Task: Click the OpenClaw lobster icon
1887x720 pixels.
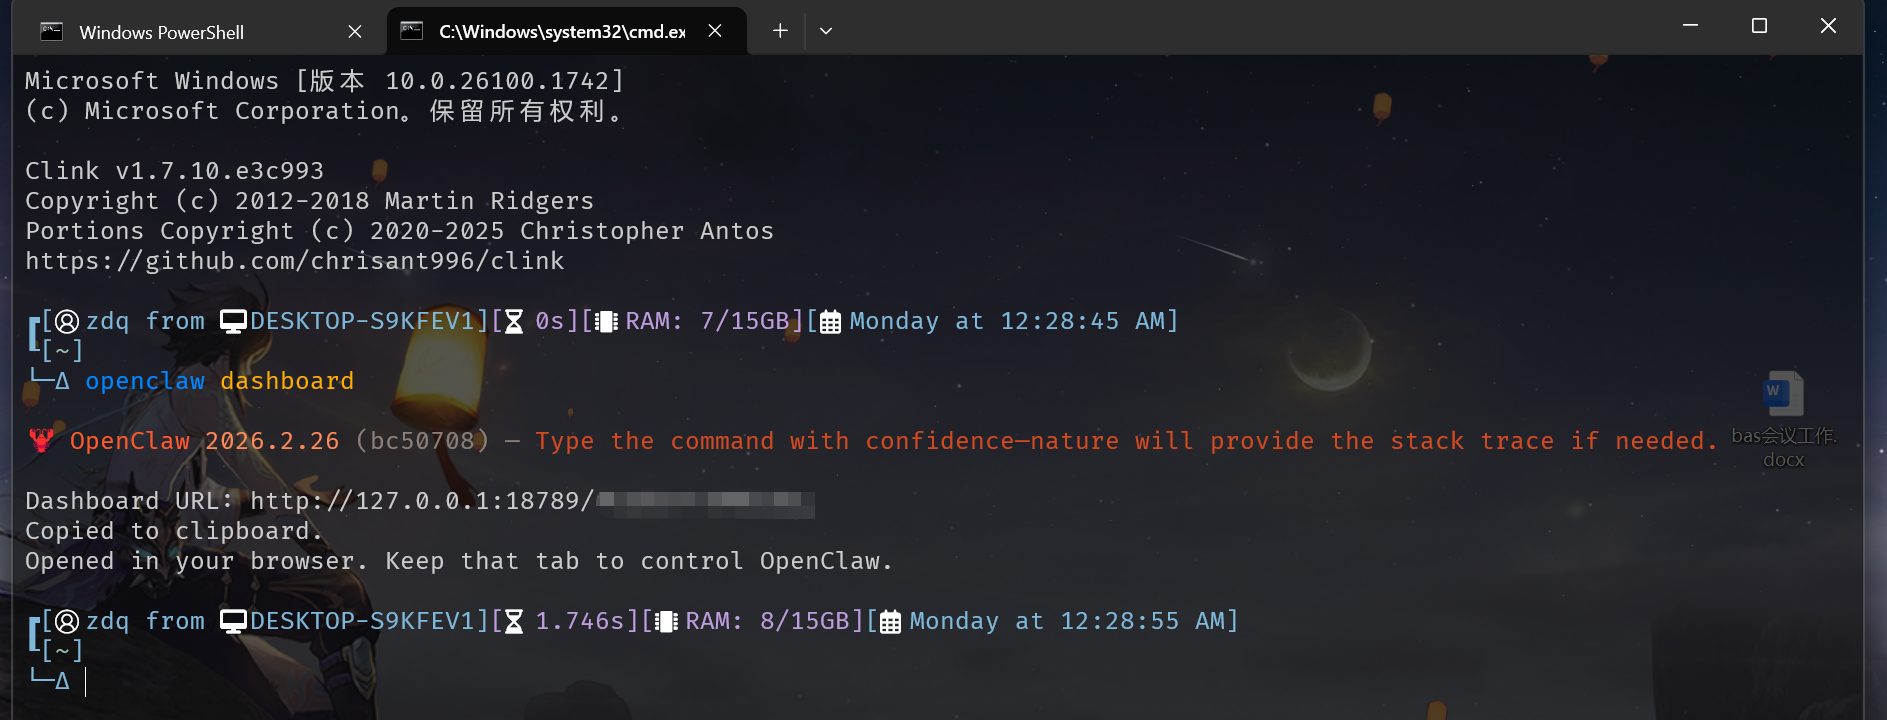Action: point(41,440)
